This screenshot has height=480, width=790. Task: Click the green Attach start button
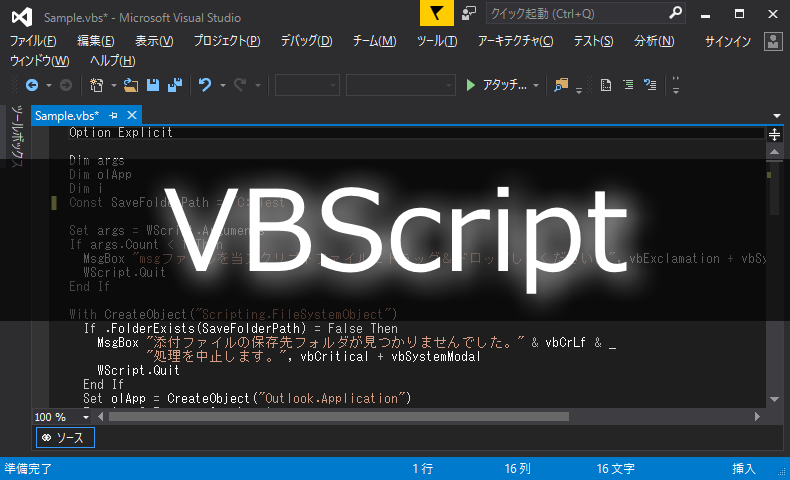(x=496, y=85)
